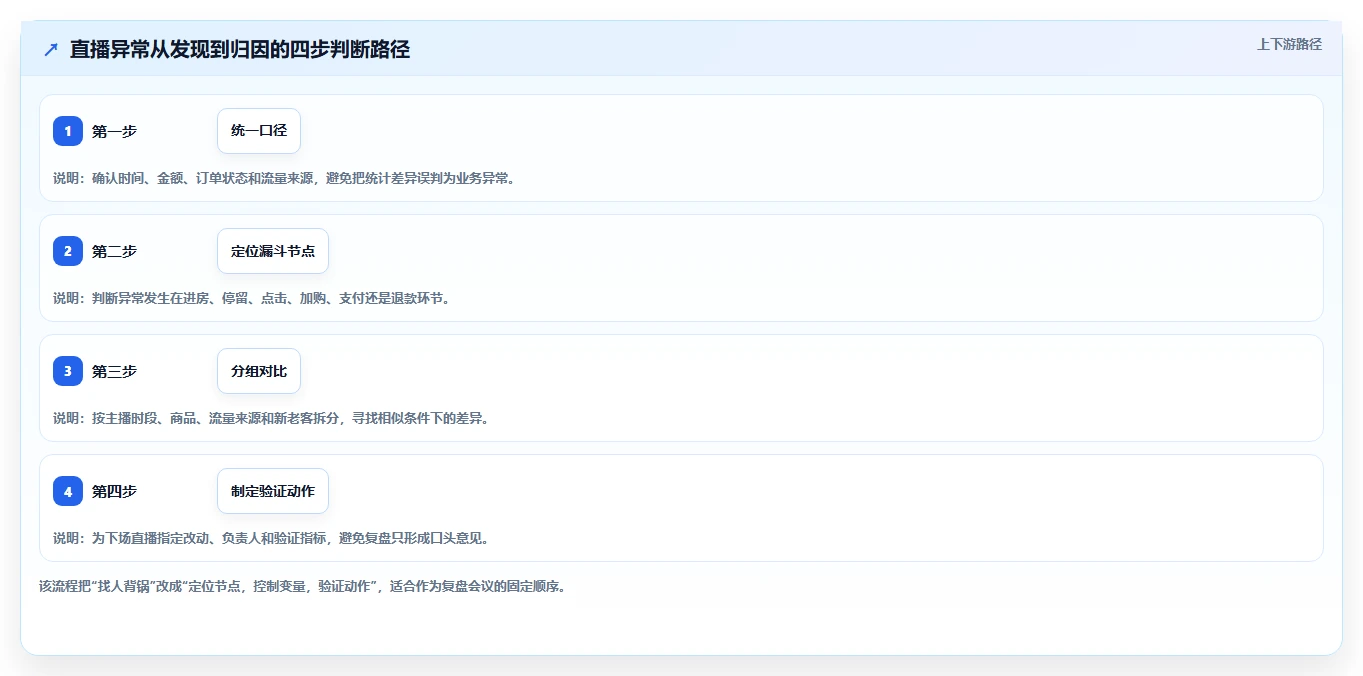Click the number 3 step badge
The width and height of the screenshot is (1363, 676).
pyautogui.click(x=68, y=371)
